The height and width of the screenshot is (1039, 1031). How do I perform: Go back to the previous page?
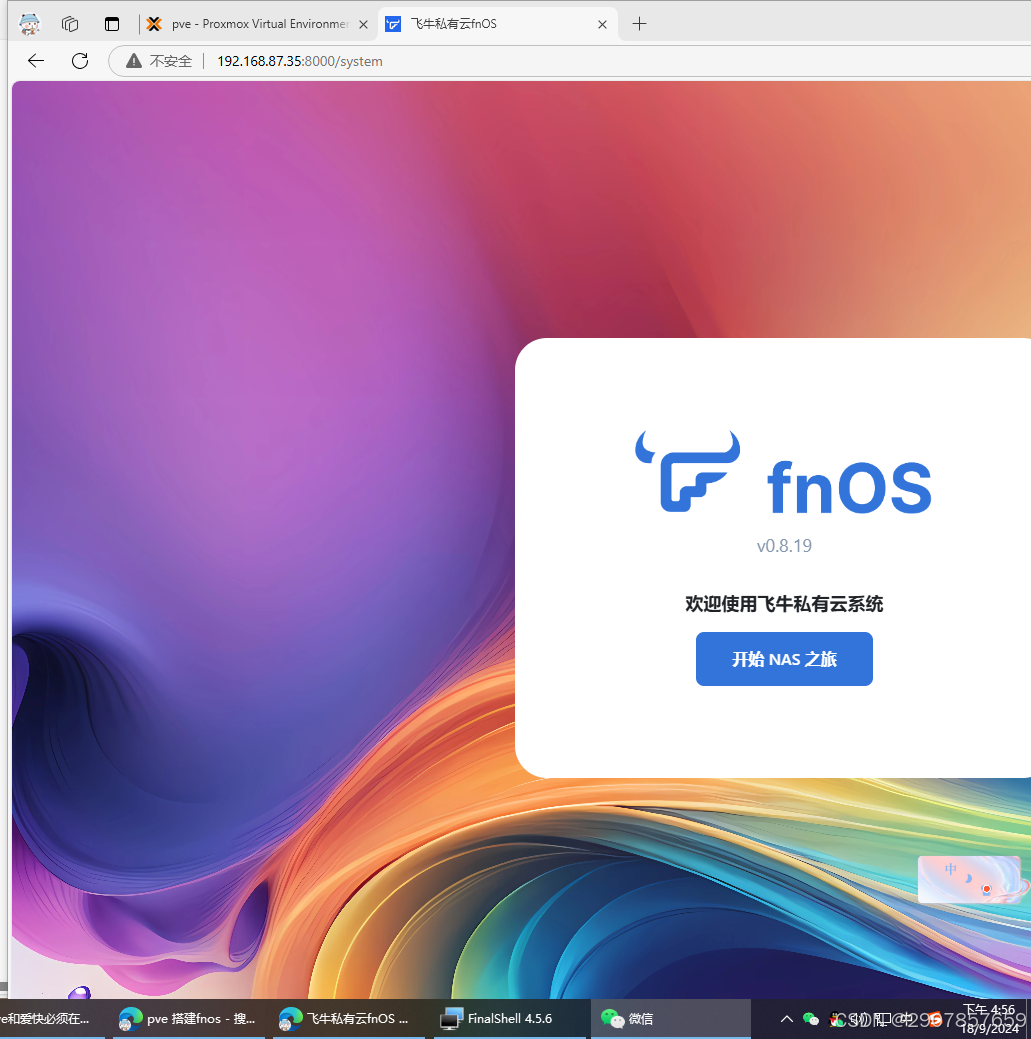point(36,61)
